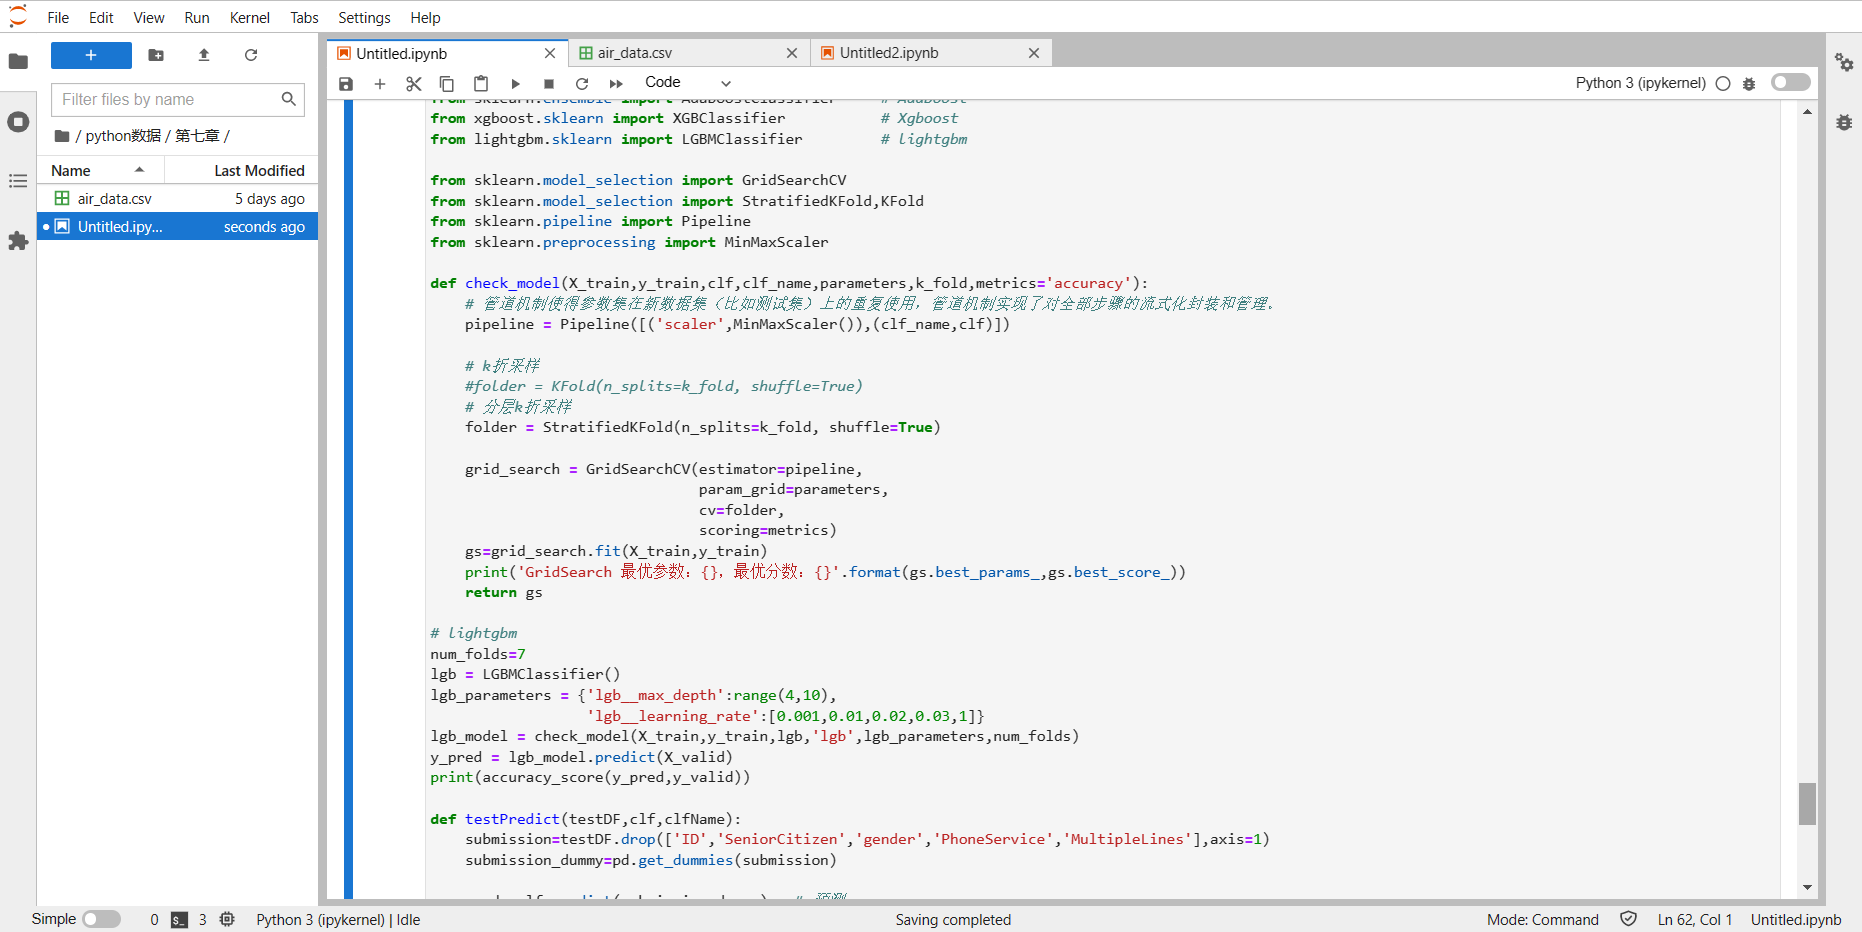Click Python 3 (ipykernel) | Idle status

tap(338, 920)
